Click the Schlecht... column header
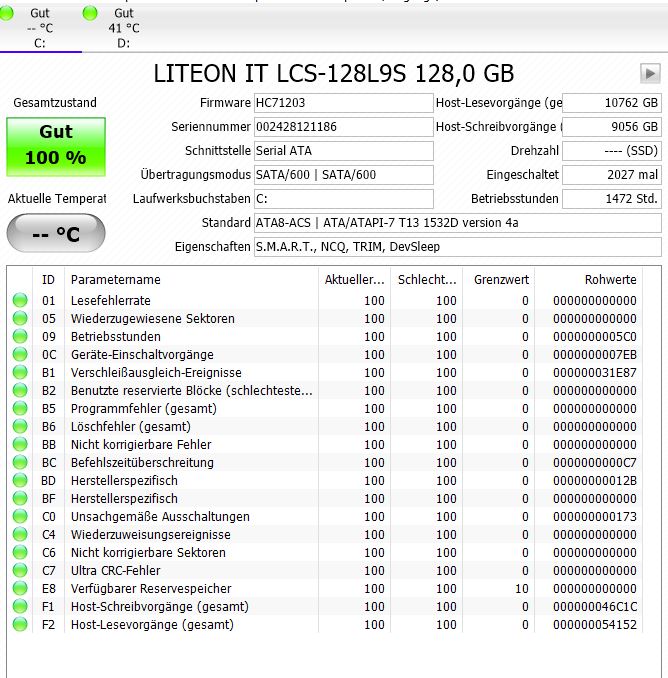Viewport: 668px width, 678px height. coord(427,280)
